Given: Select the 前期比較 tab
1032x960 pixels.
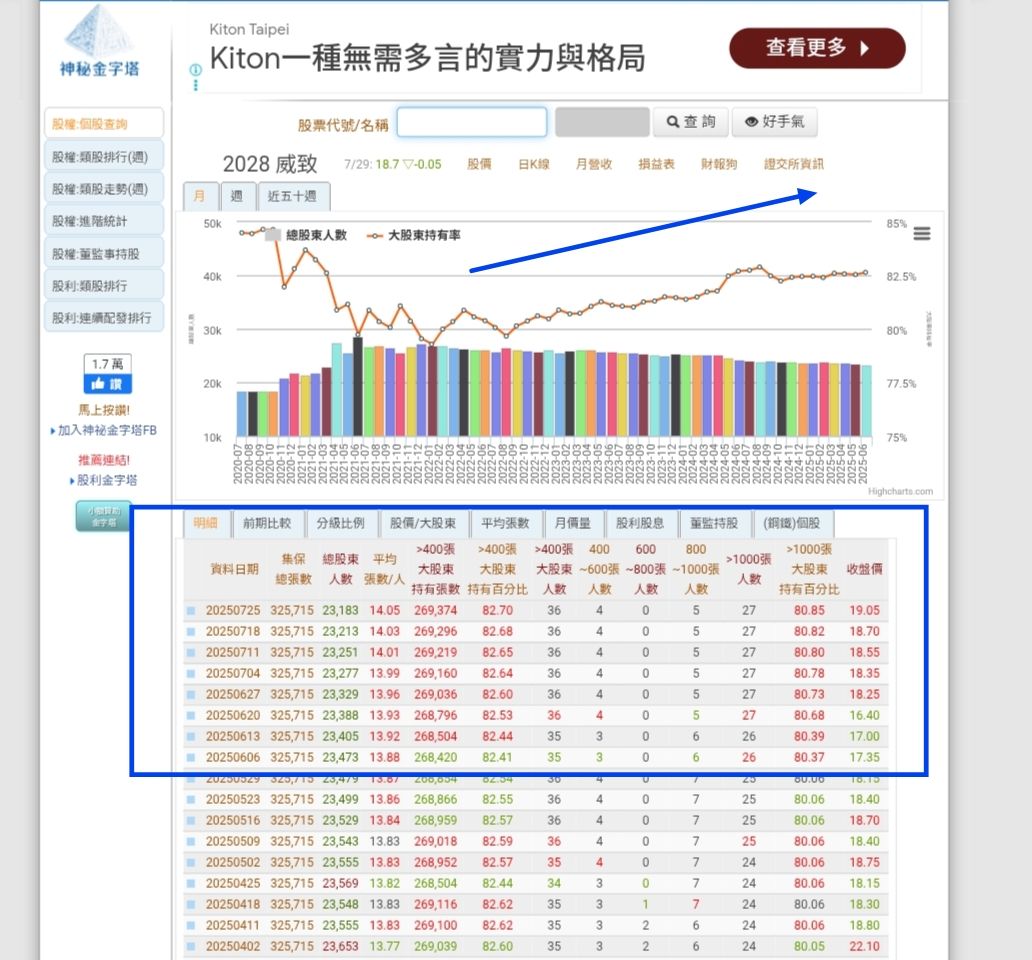Looking at the screenshot, I should [267, 523].
